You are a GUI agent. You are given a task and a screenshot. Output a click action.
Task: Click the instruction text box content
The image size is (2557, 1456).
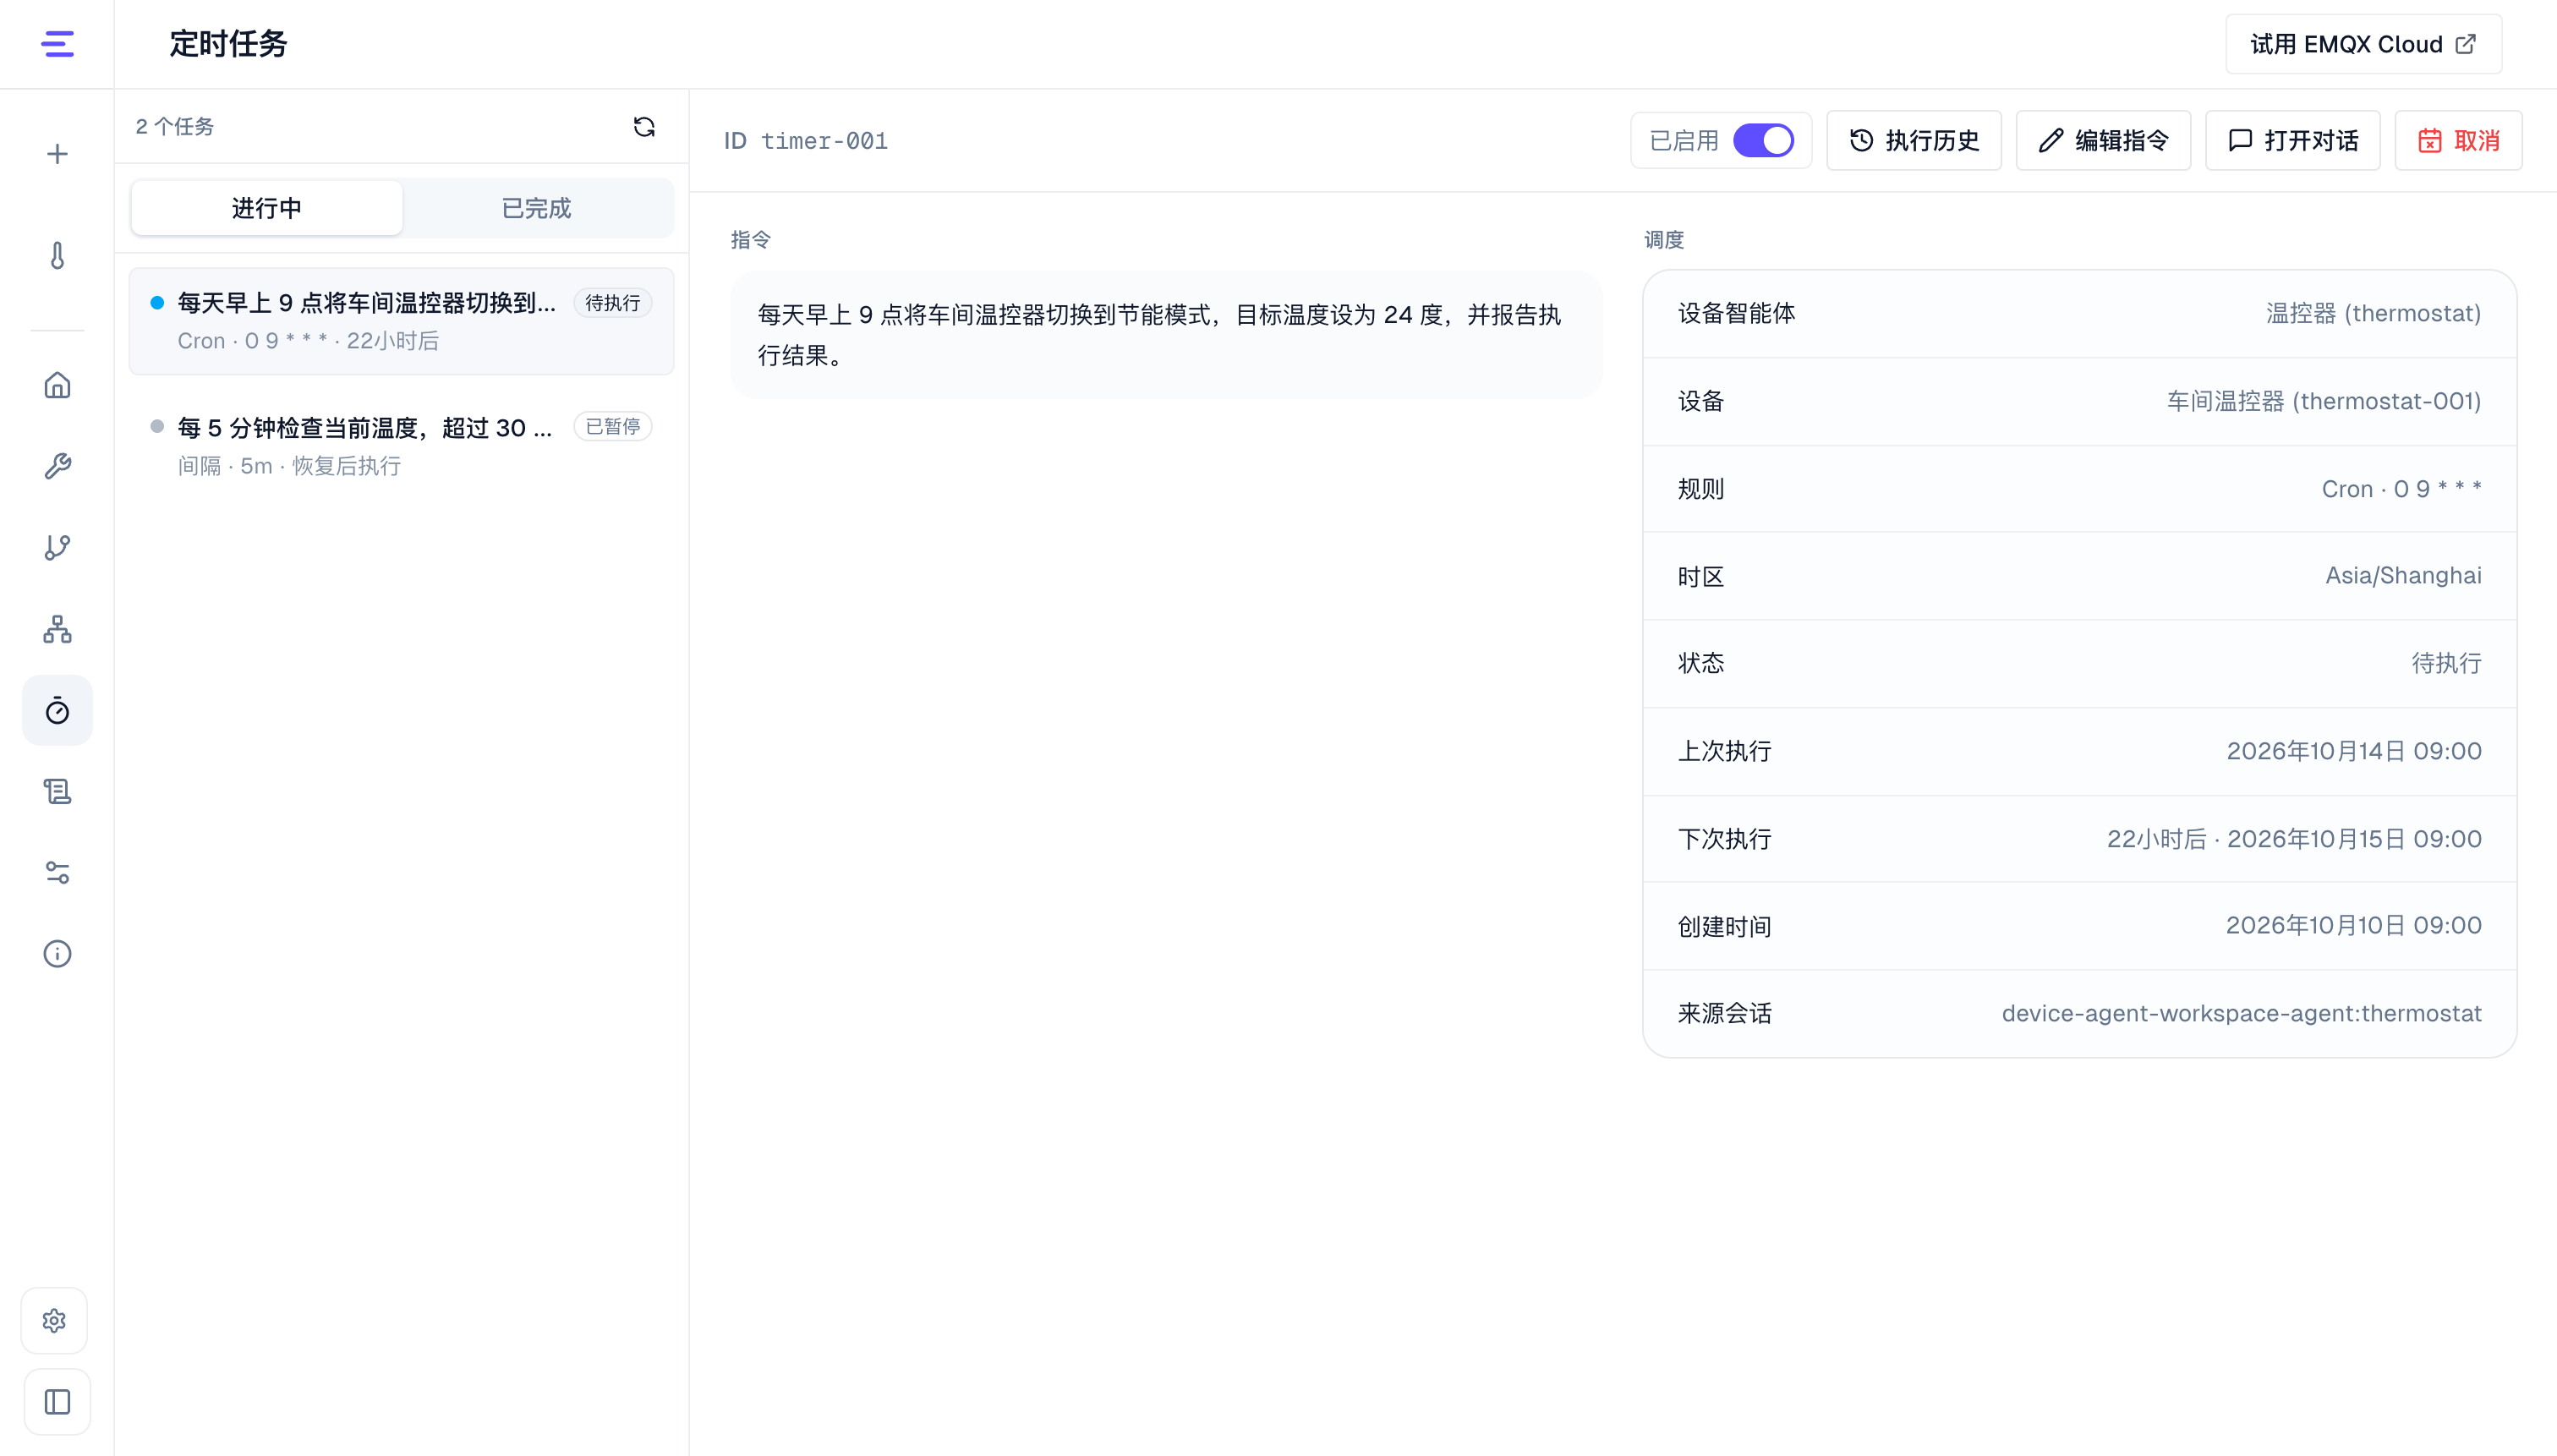coord(1166,334)
